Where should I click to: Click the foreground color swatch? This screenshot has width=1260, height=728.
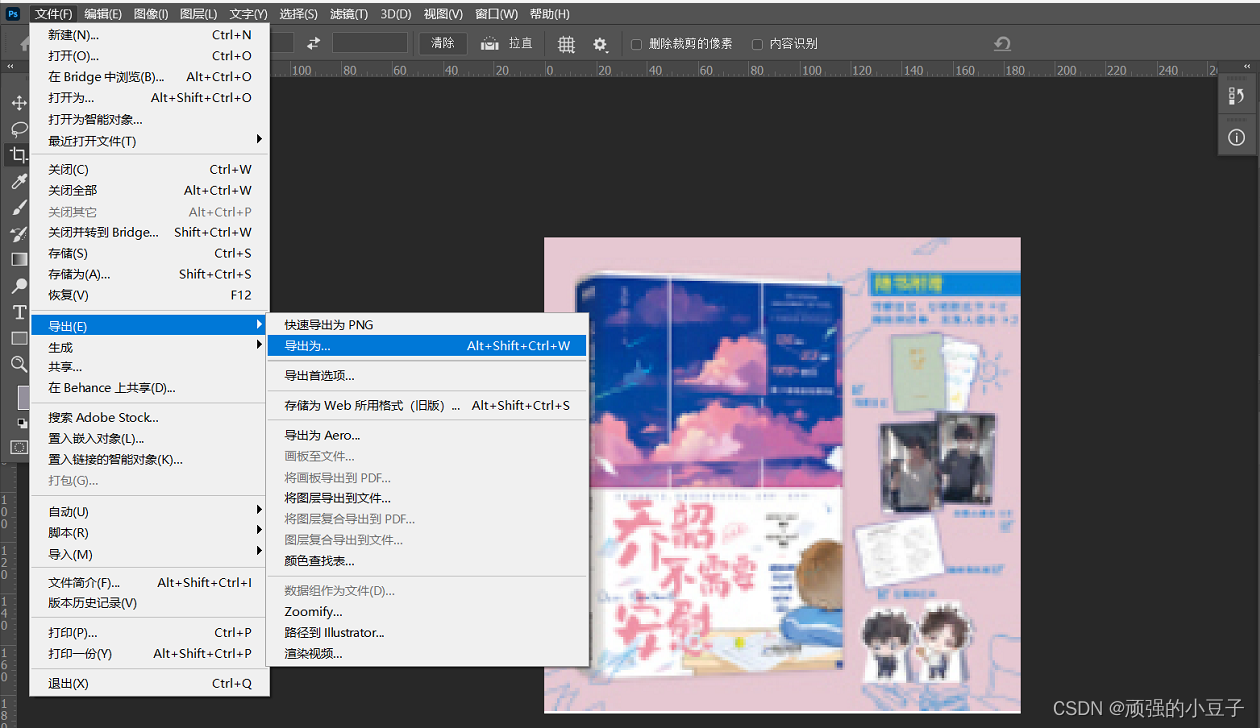click(23, 398)
